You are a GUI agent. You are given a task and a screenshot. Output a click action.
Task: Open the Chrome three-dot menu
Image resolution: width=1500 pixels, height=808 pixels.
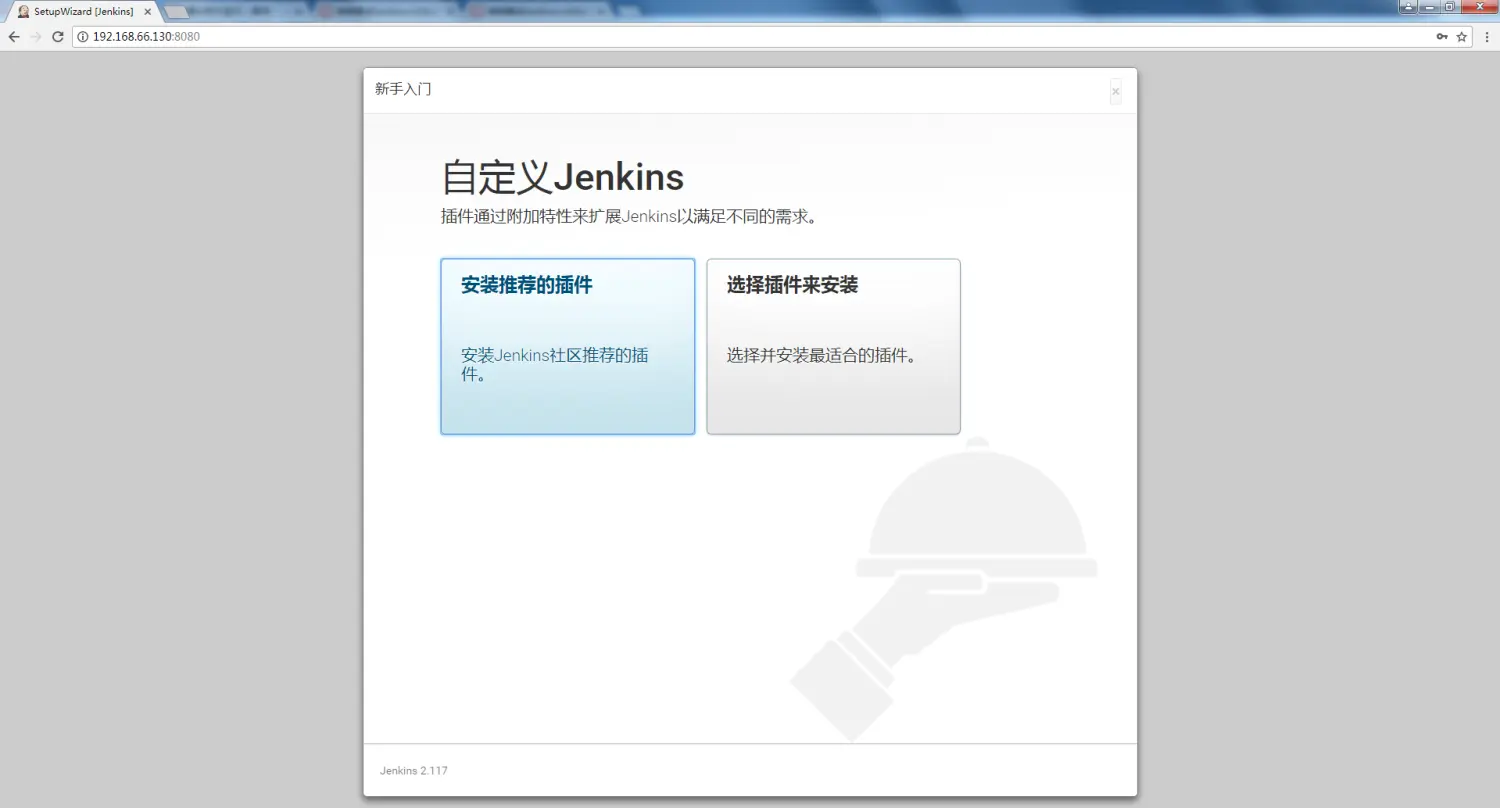point(1486,36)
